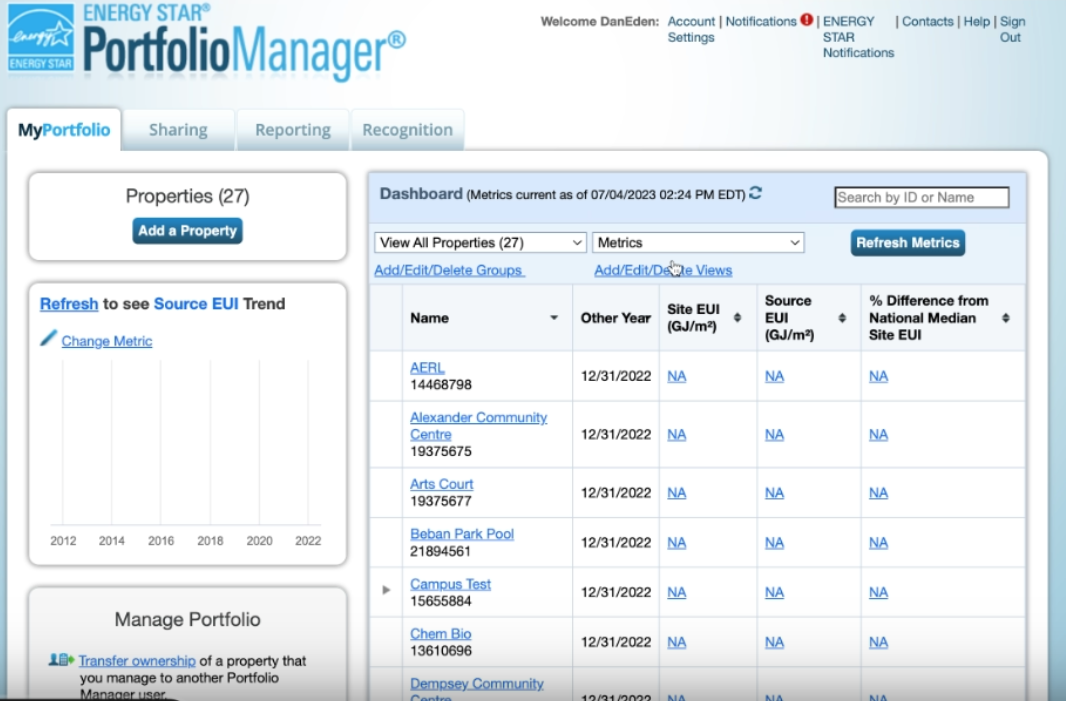
Task: Click the dashboard refresh arrows icon
Action: click(755, 194)
